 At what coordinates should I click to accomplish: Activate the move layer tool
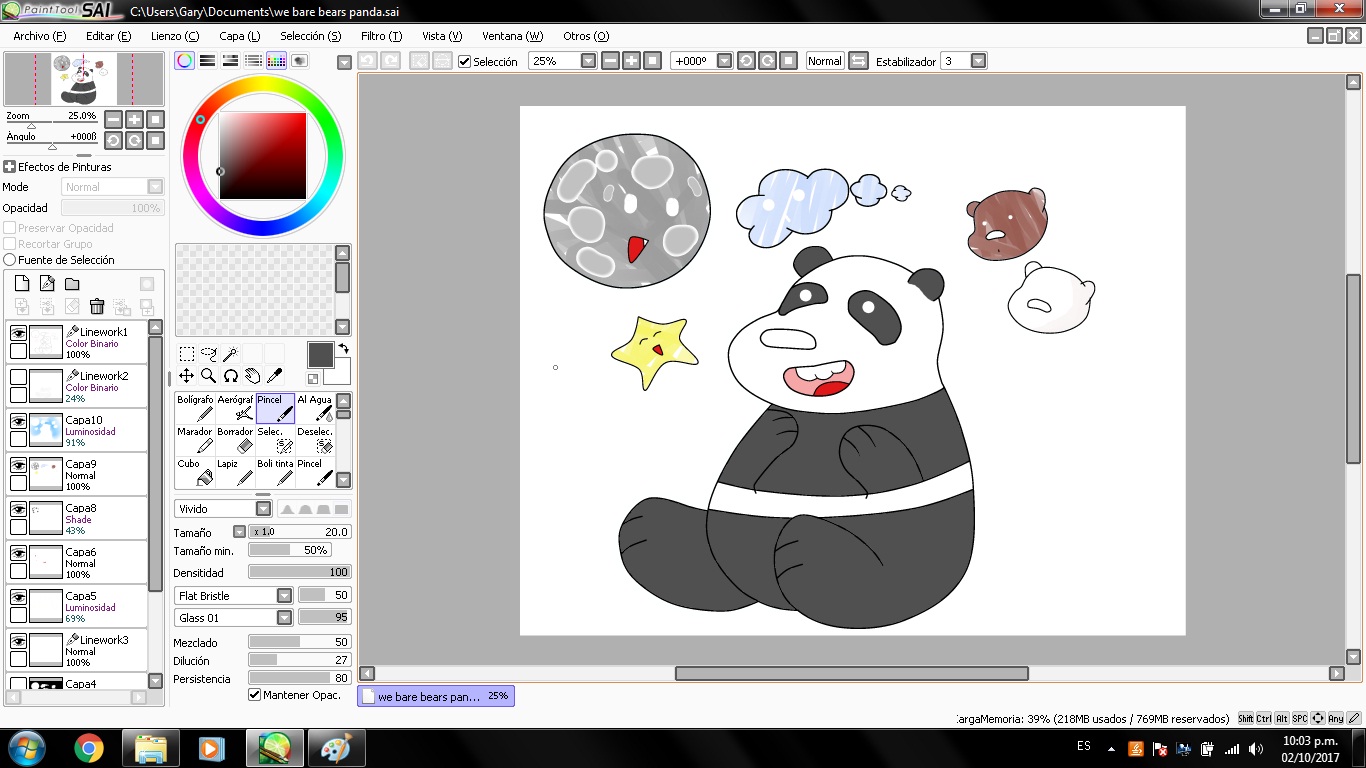pyautogui.click(x=187, y=376)
